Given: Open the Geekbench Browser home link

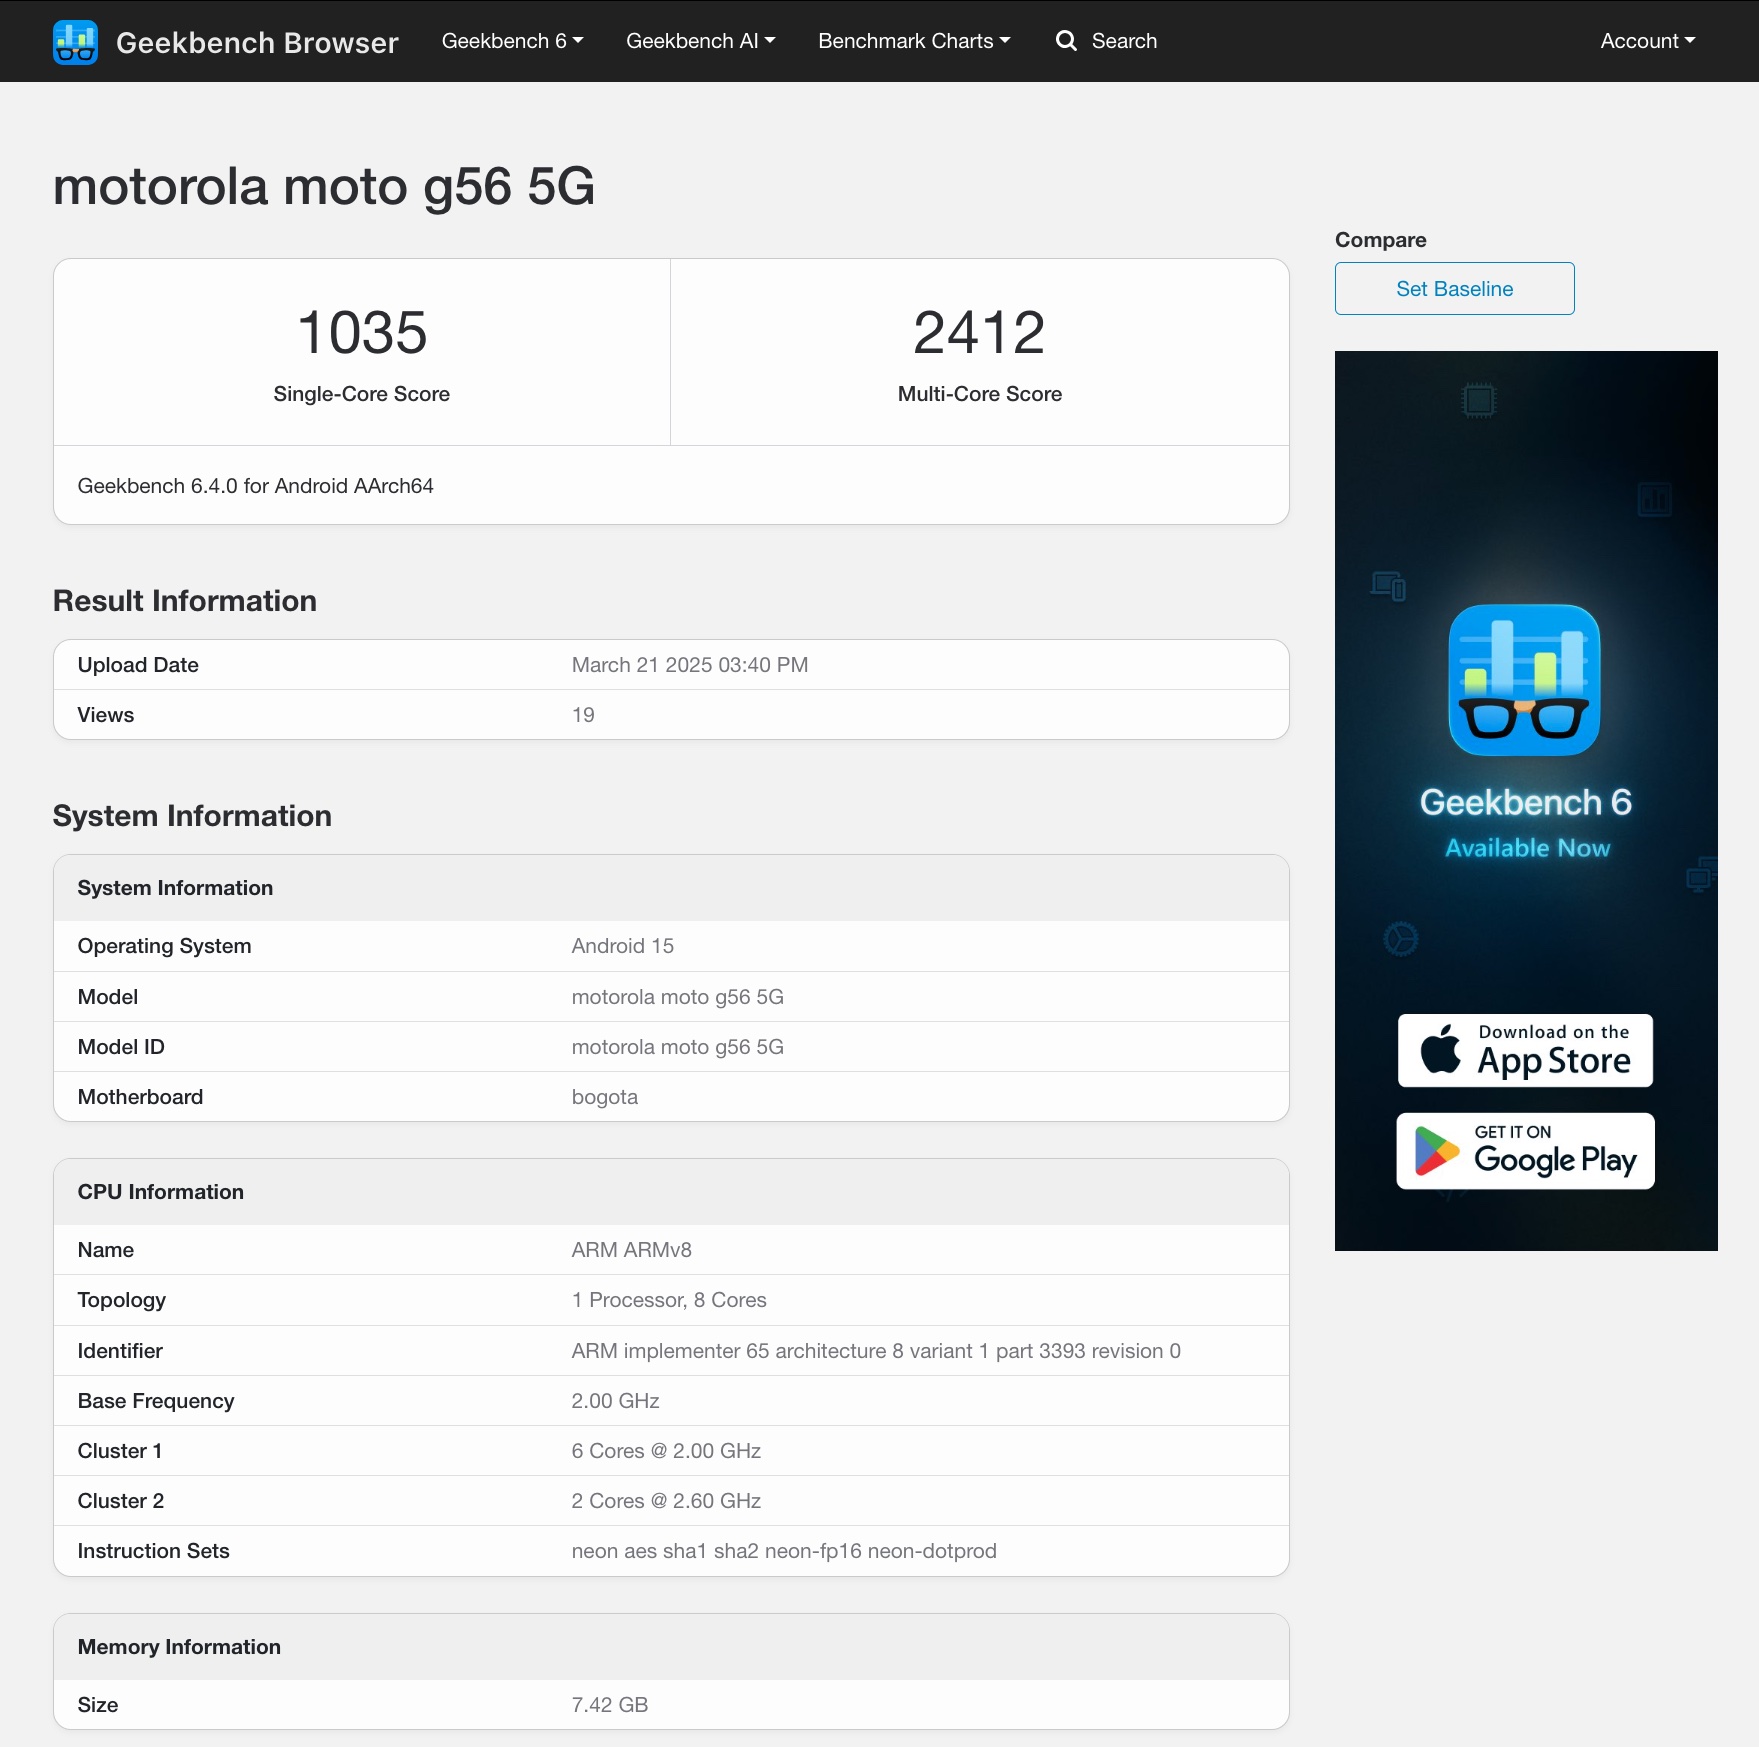Looking at the screenshot, I should point(257,42).
